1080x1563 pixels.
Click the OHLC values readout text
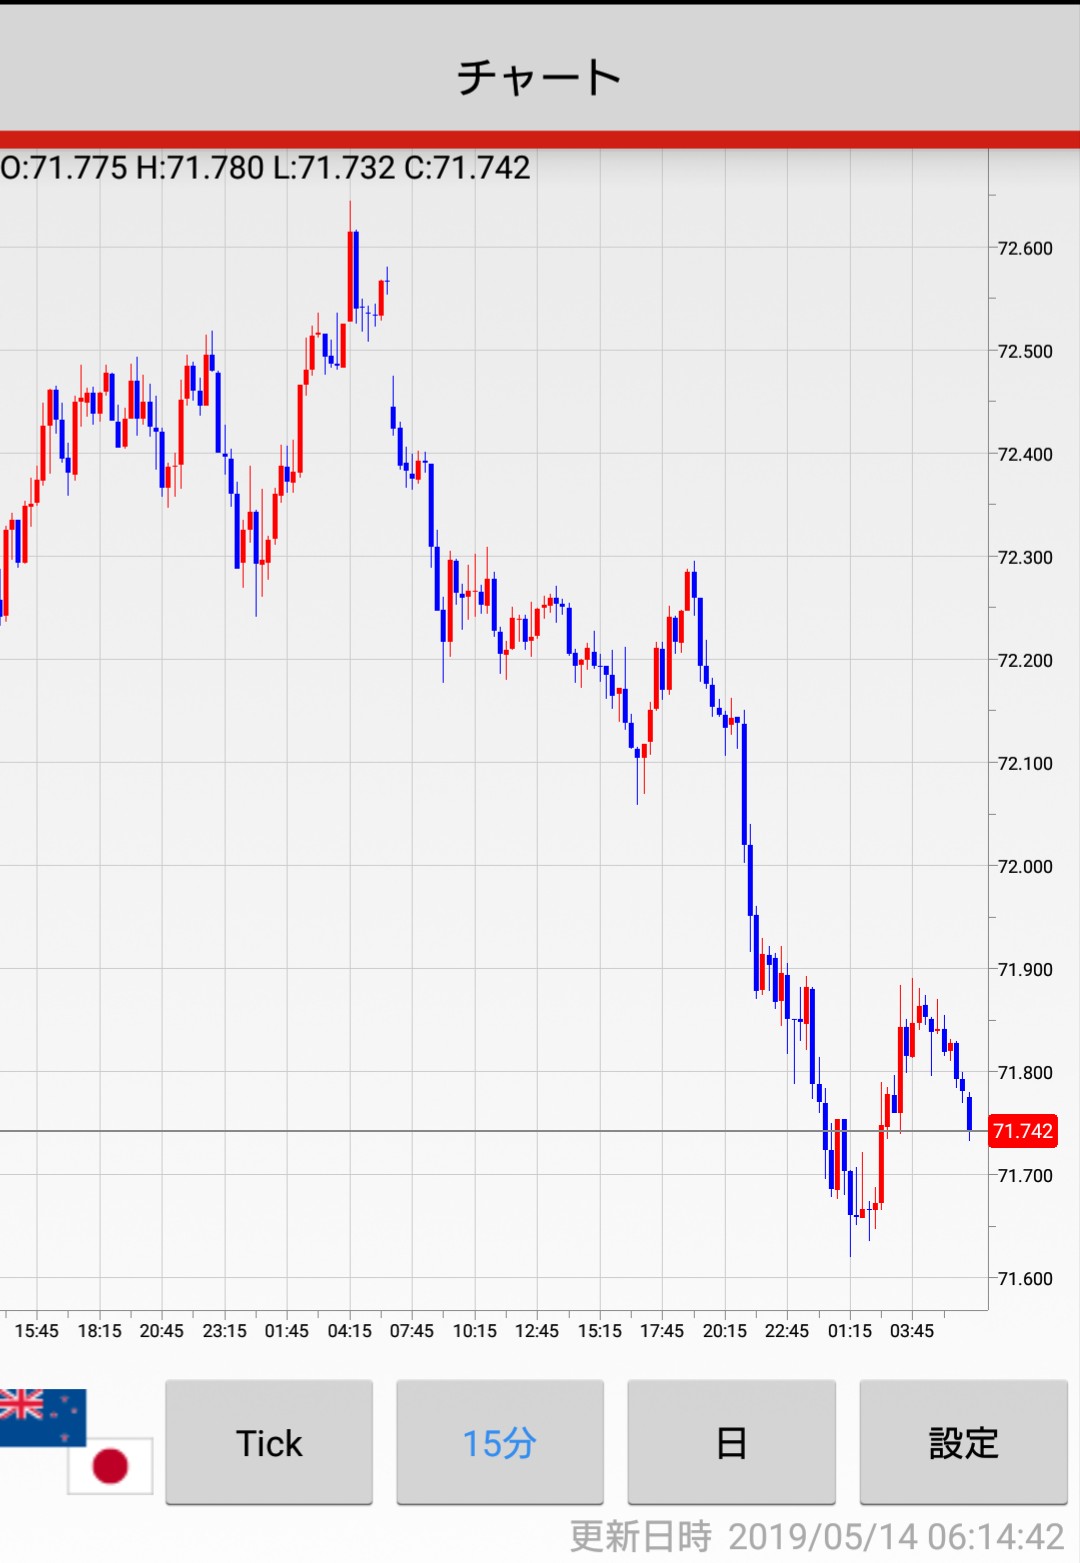pos(266,167)
